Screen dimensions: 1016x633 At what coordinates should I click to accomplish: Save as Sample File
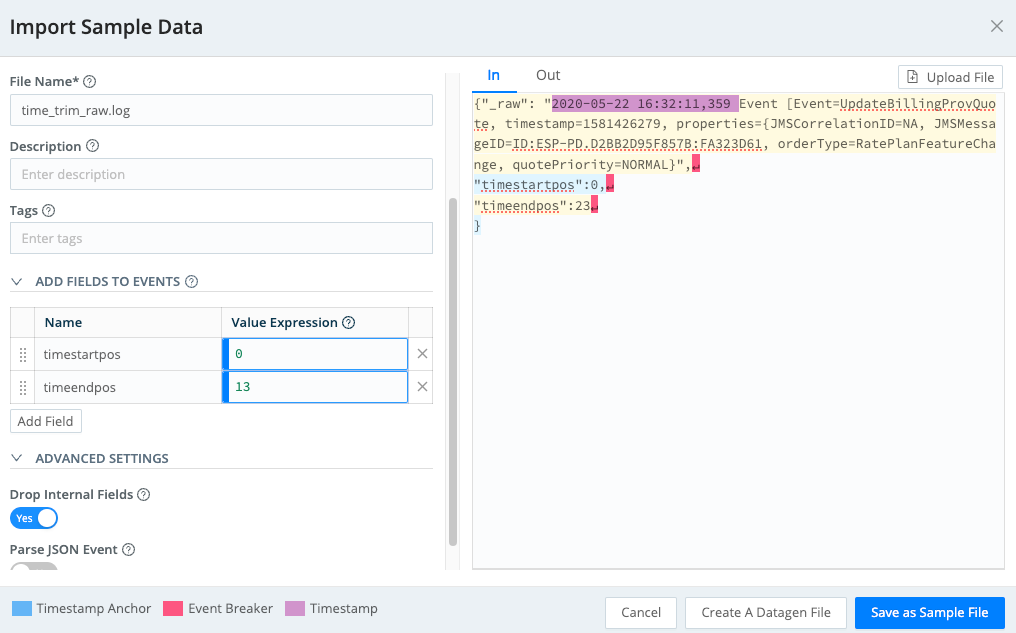pos(929,612)
